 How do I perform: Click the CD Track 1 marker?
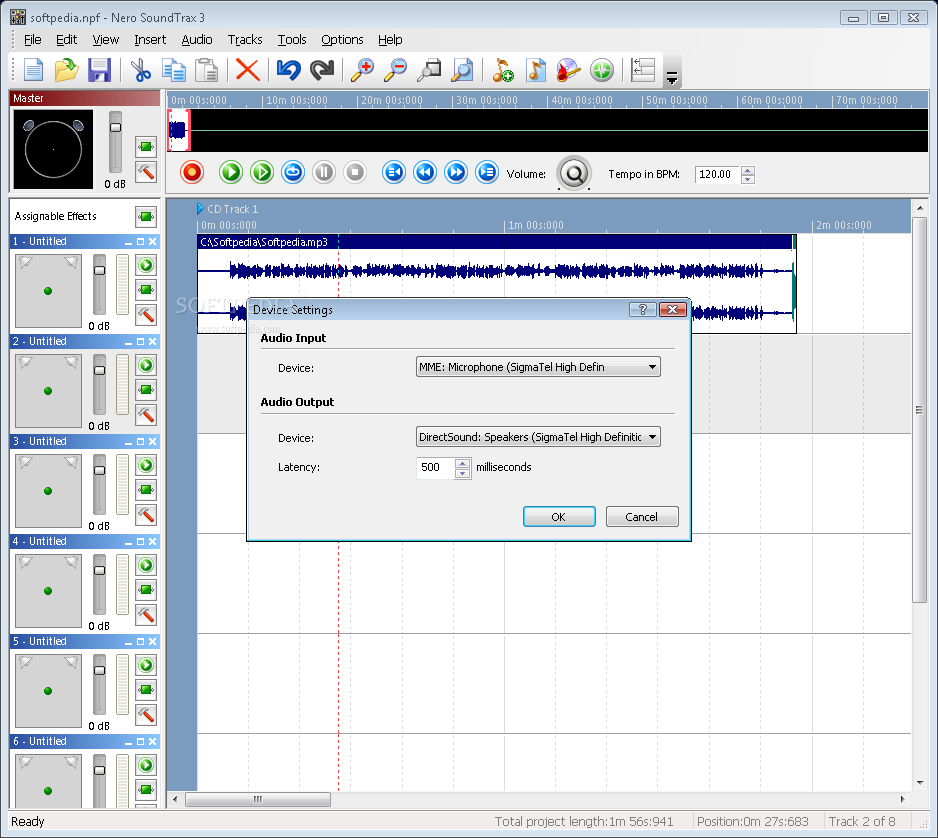pos(227,209)
